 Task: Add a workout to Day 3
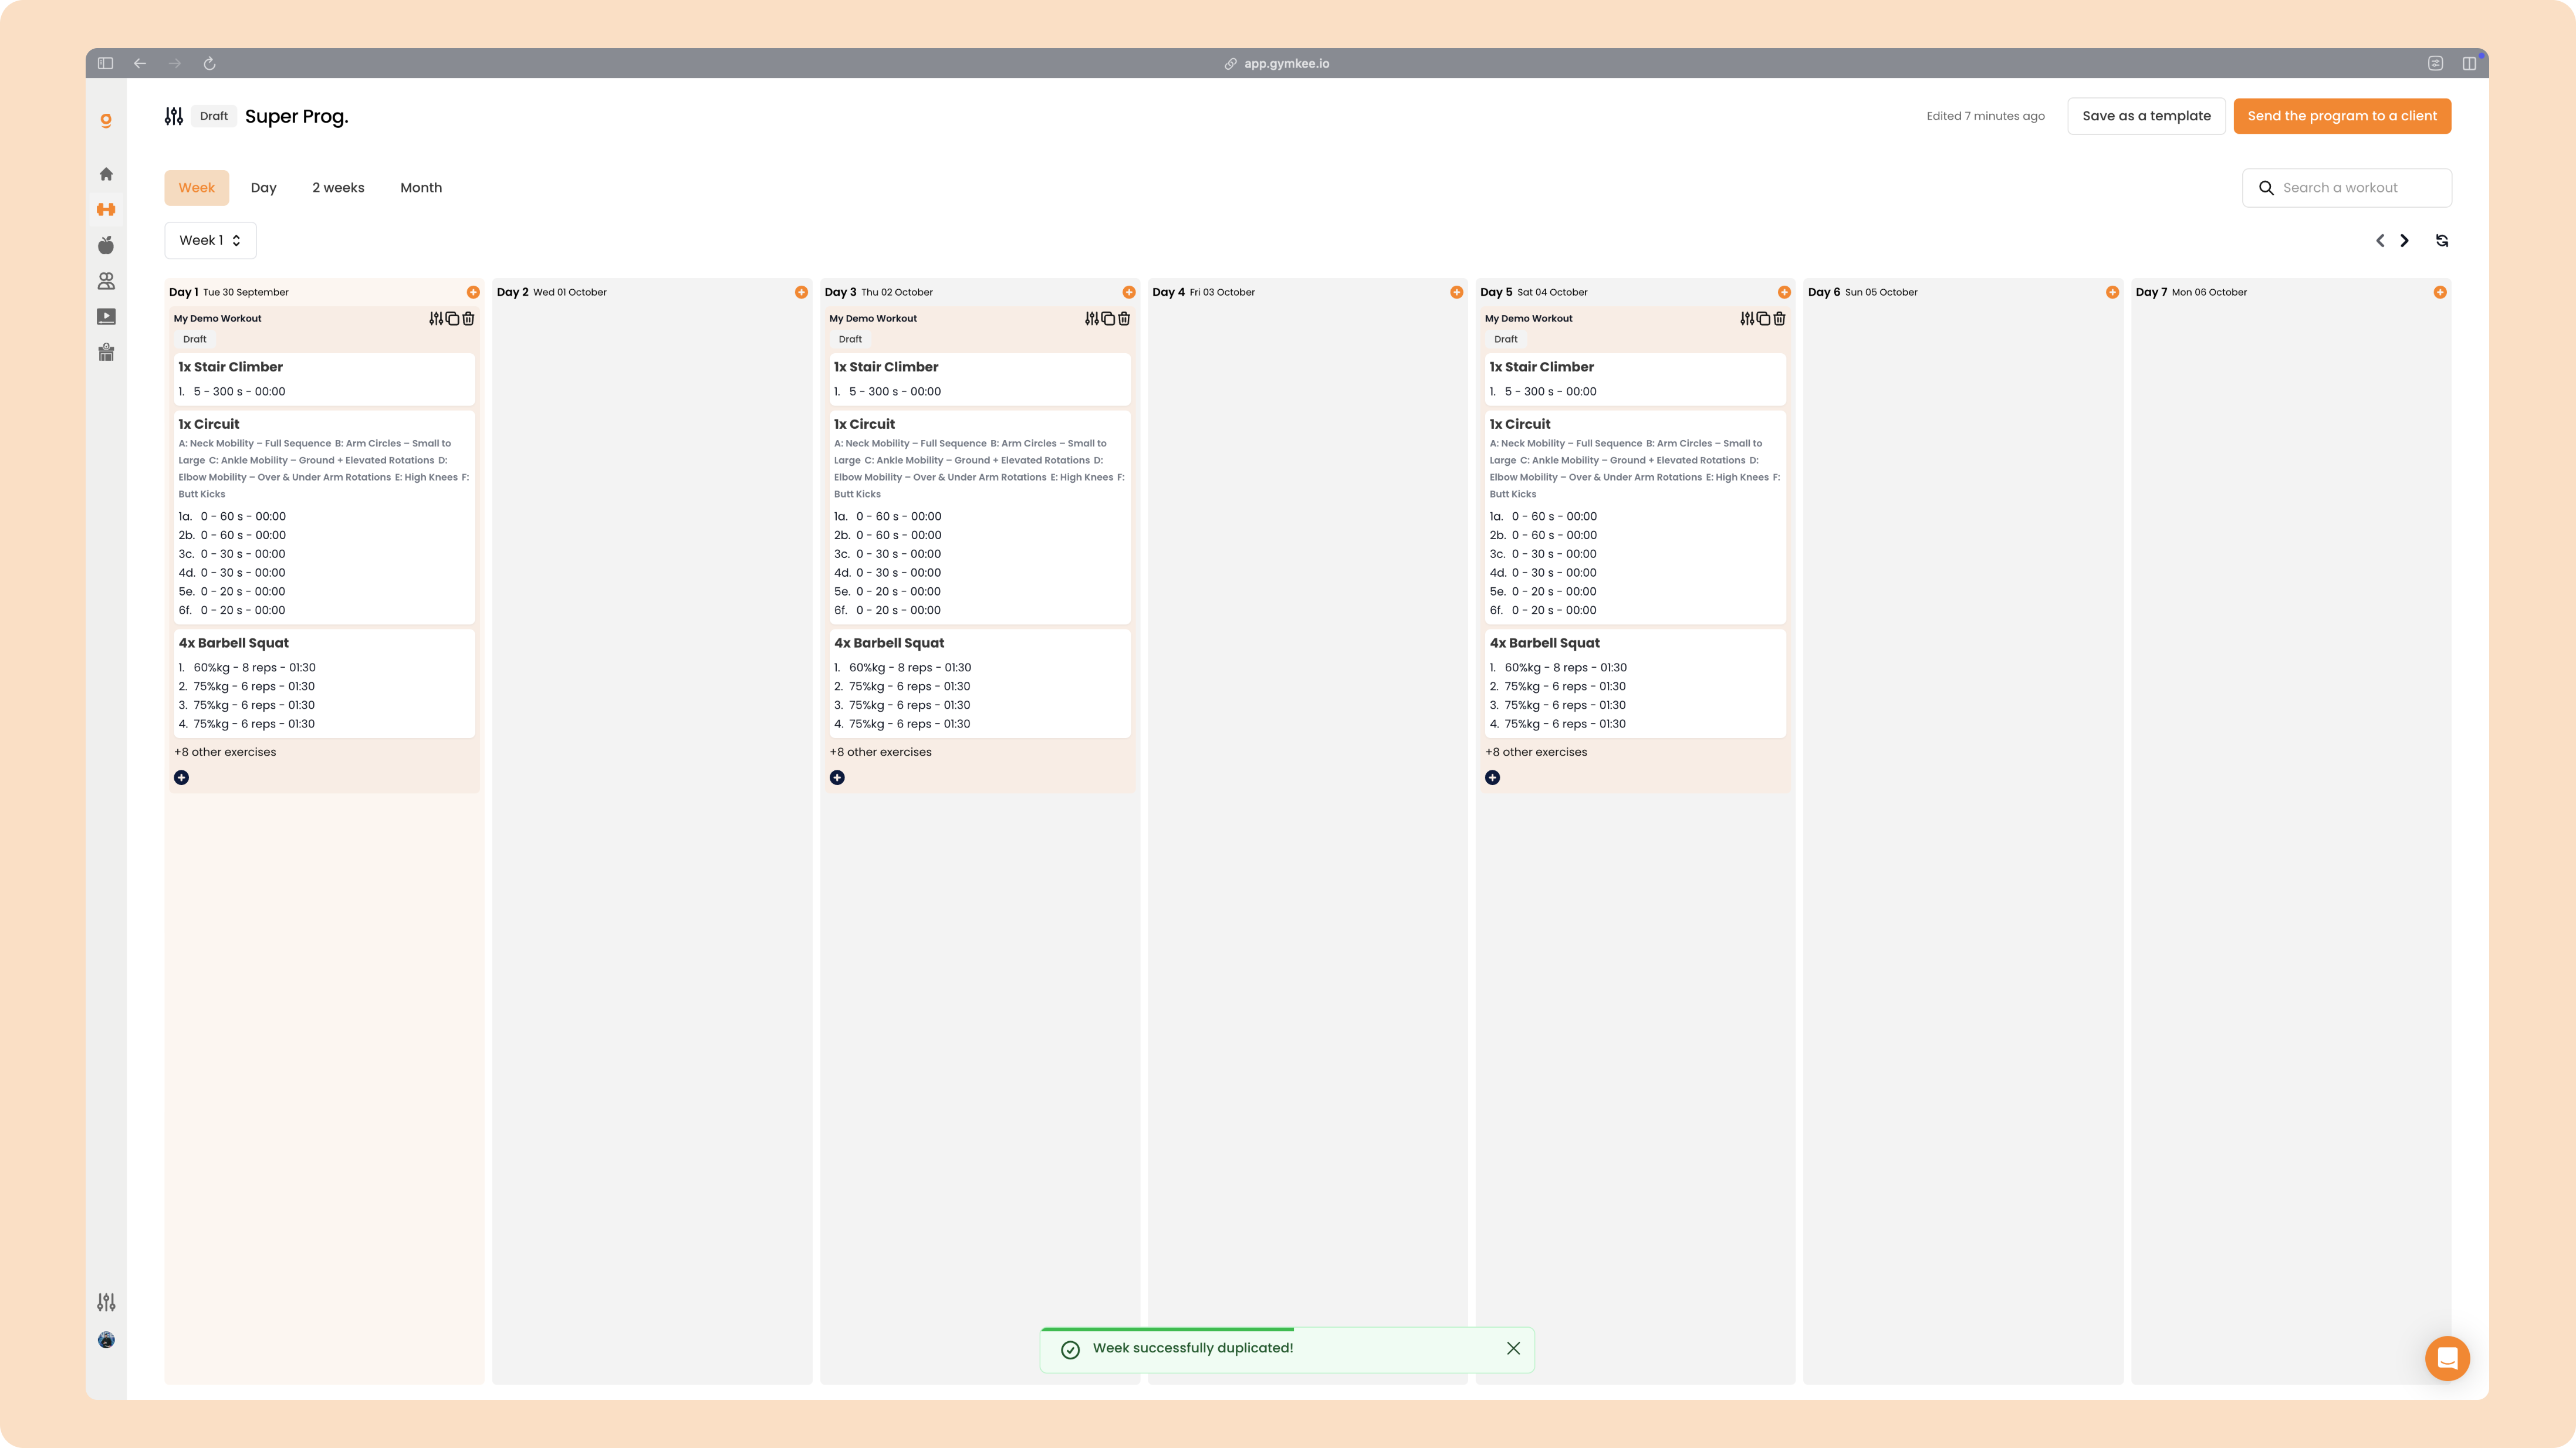coord(1129,292)
